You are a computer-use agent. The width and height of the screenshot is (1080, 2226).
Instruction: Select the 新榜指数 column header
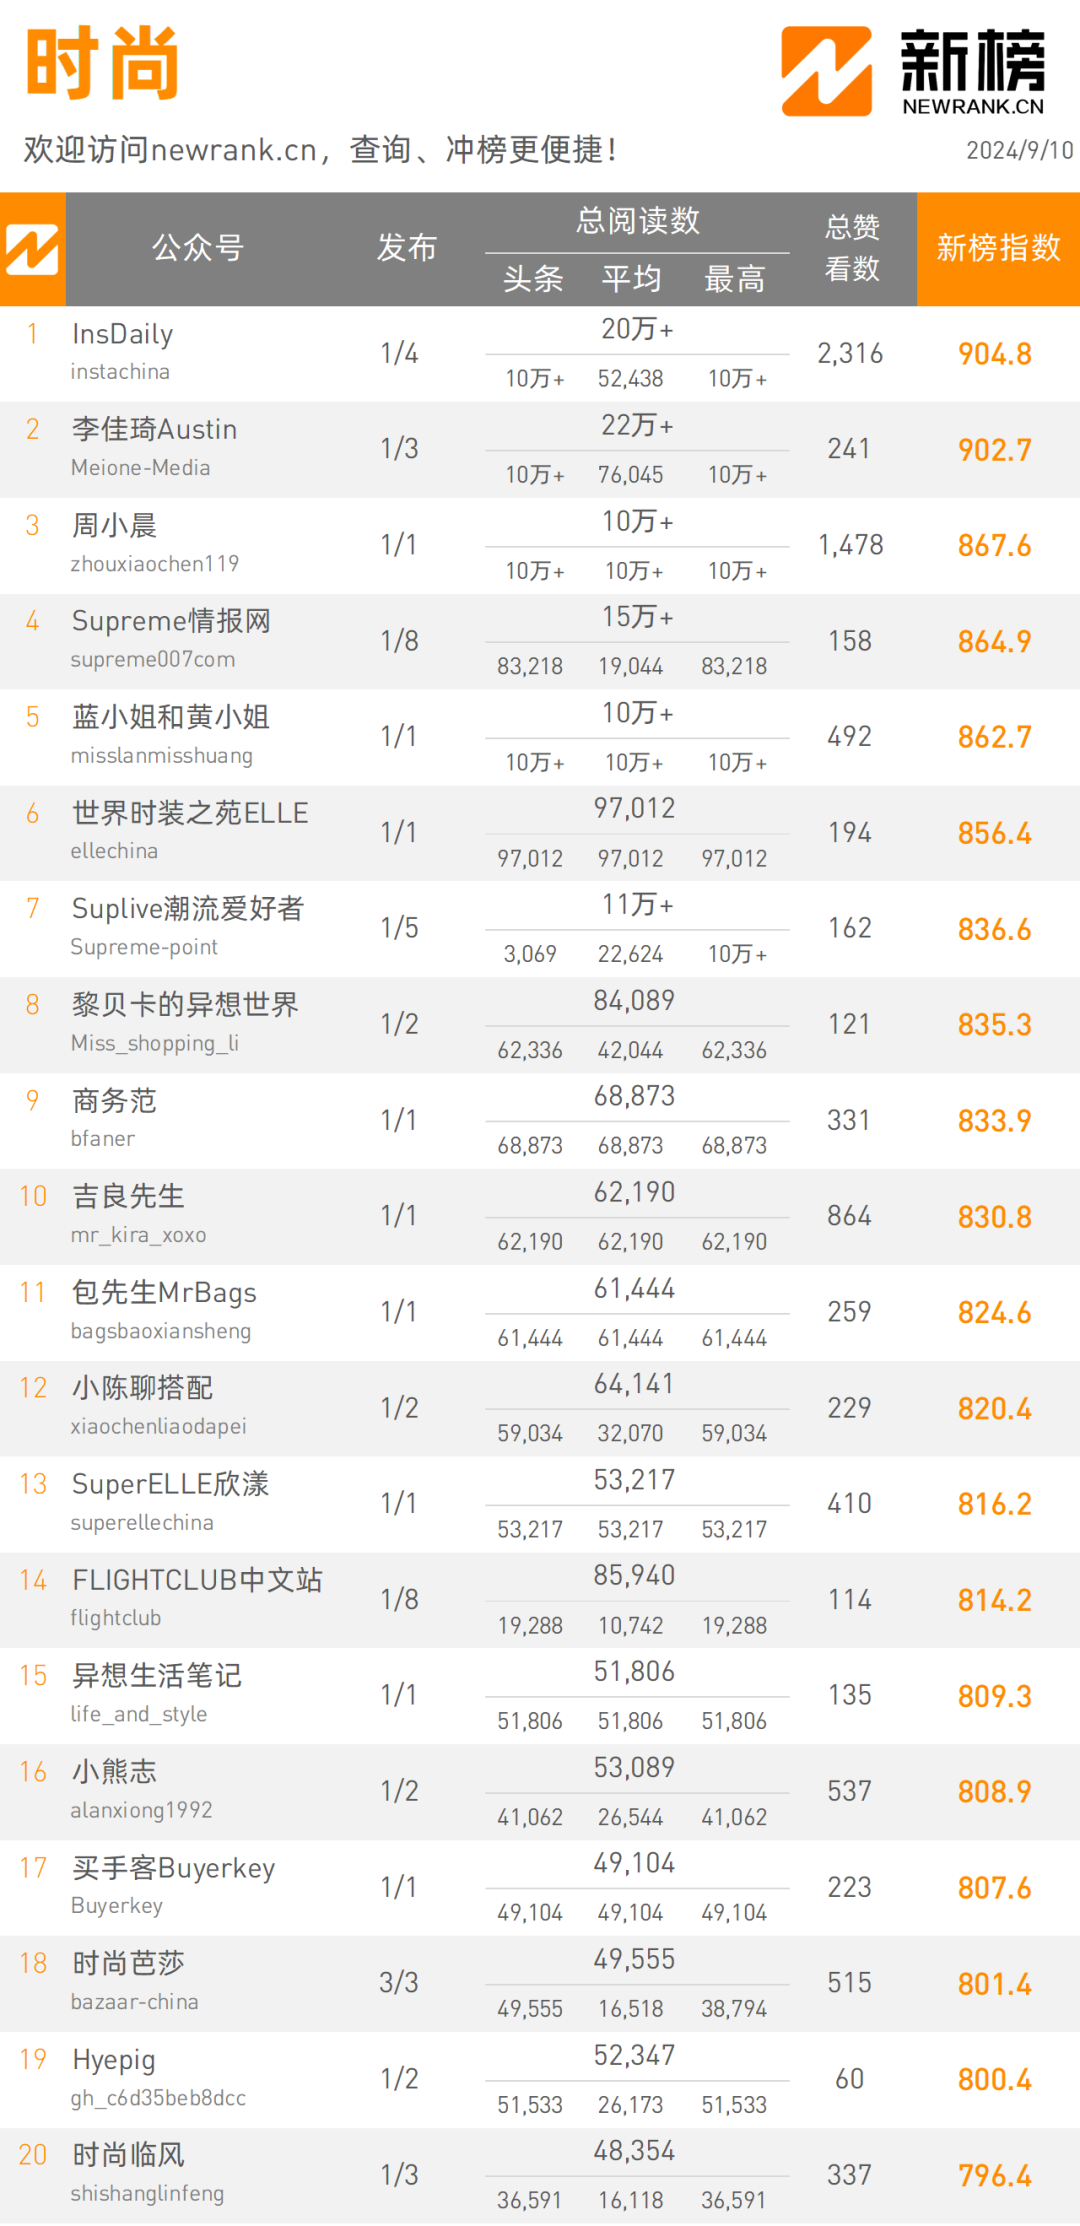[998, 248]
